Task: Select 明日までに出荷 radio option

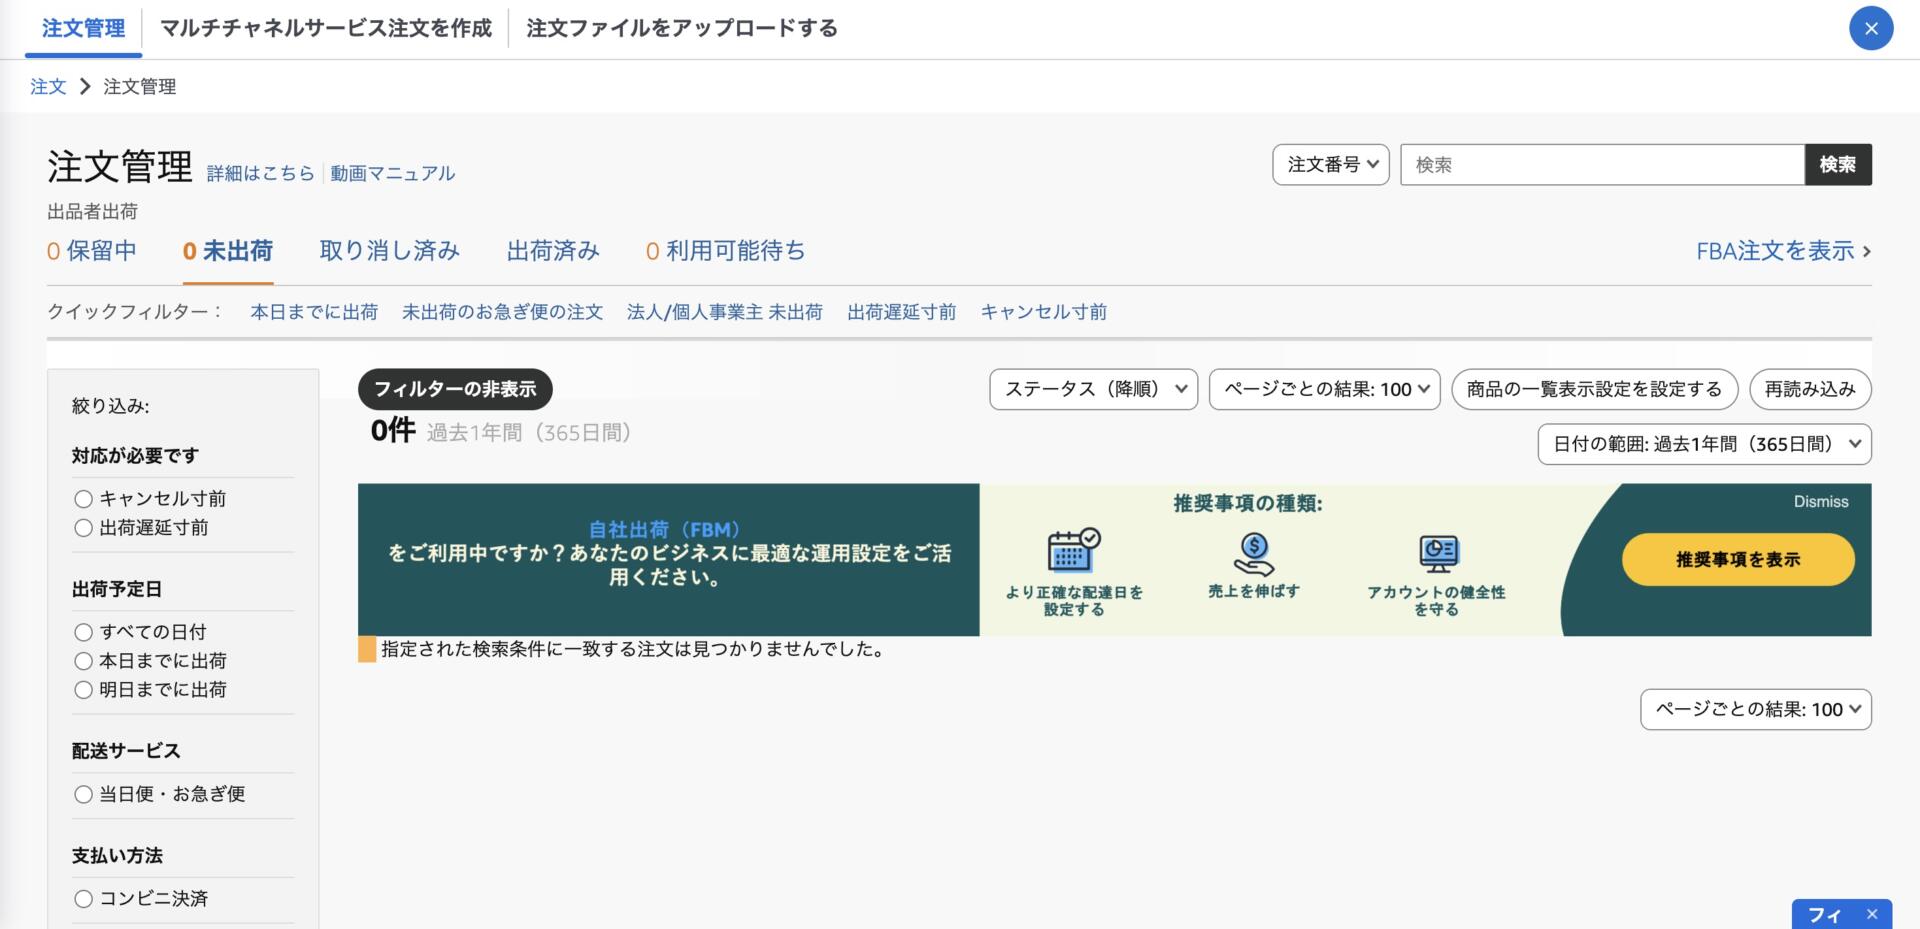Action: (83, 690)
